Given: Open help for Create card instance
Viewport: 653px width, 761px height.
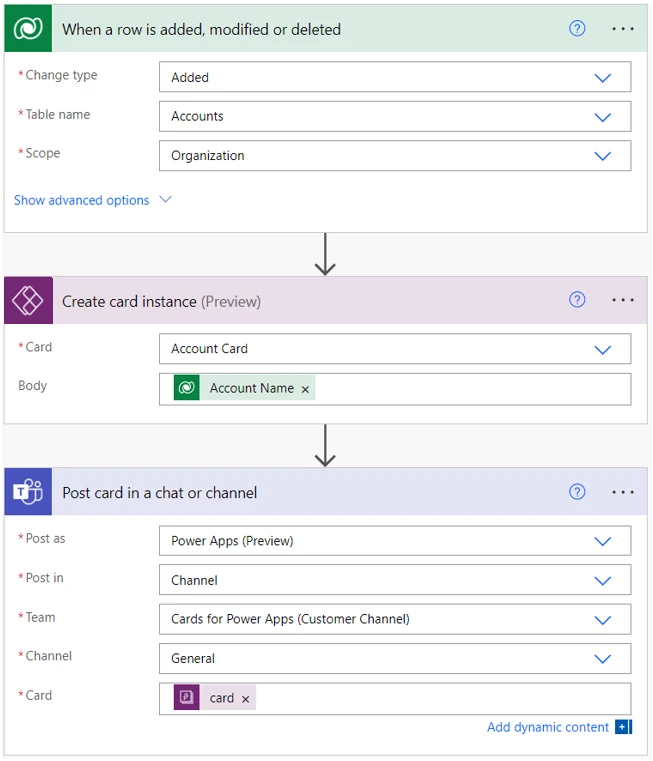Looking at the screenshot, I should click(577, 300).
